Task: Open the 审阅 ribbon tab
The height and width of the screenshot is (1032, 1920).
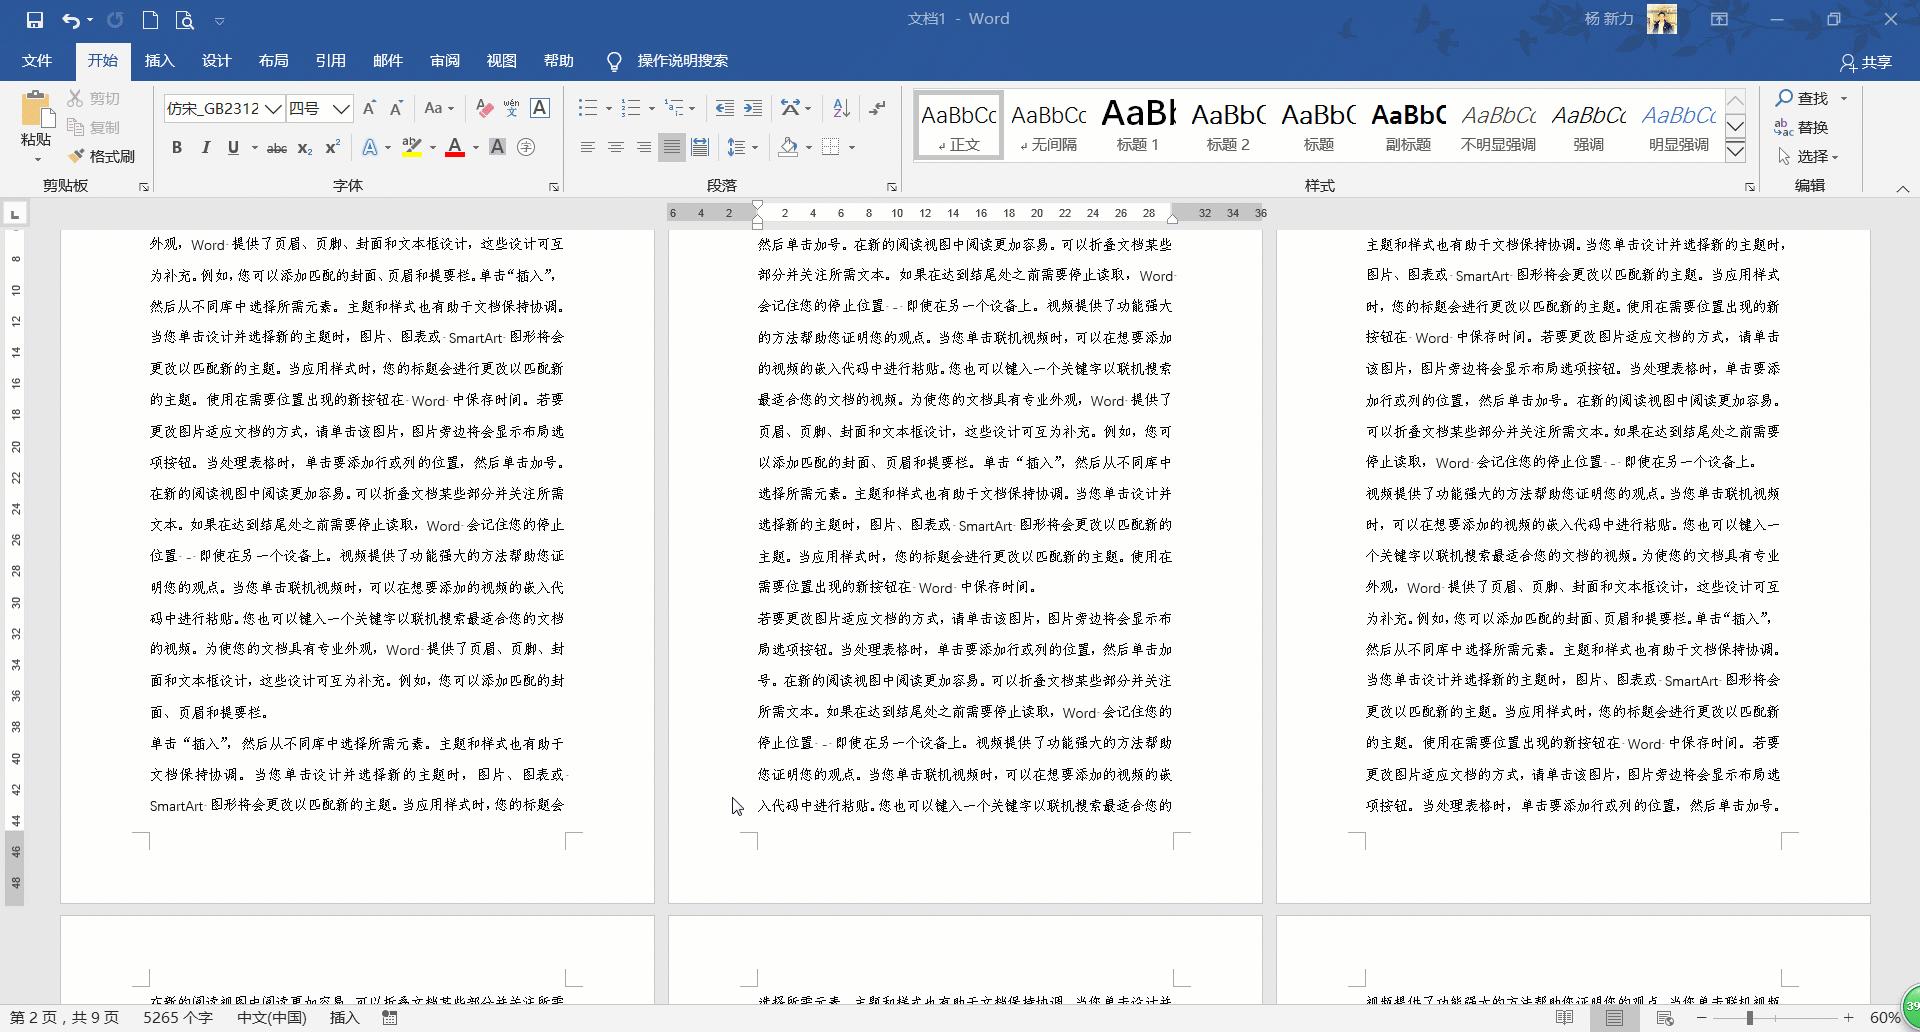Action: point(445,60)
